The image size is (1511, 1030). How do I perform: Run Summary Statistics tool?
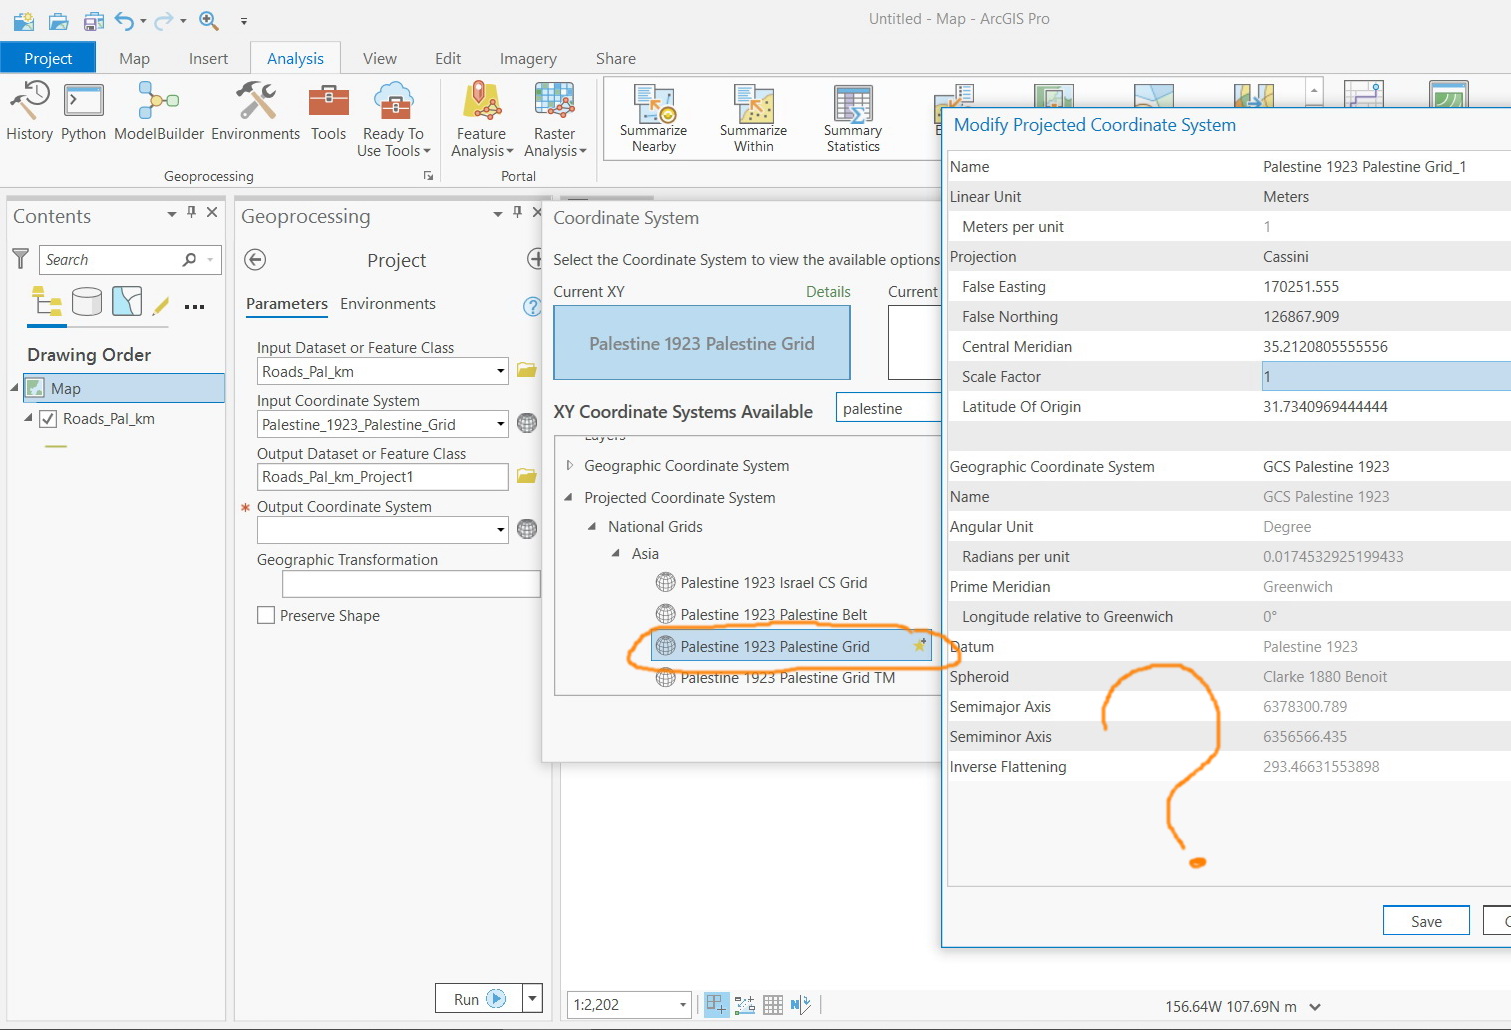pyautogui.click(x=853, y=118)
